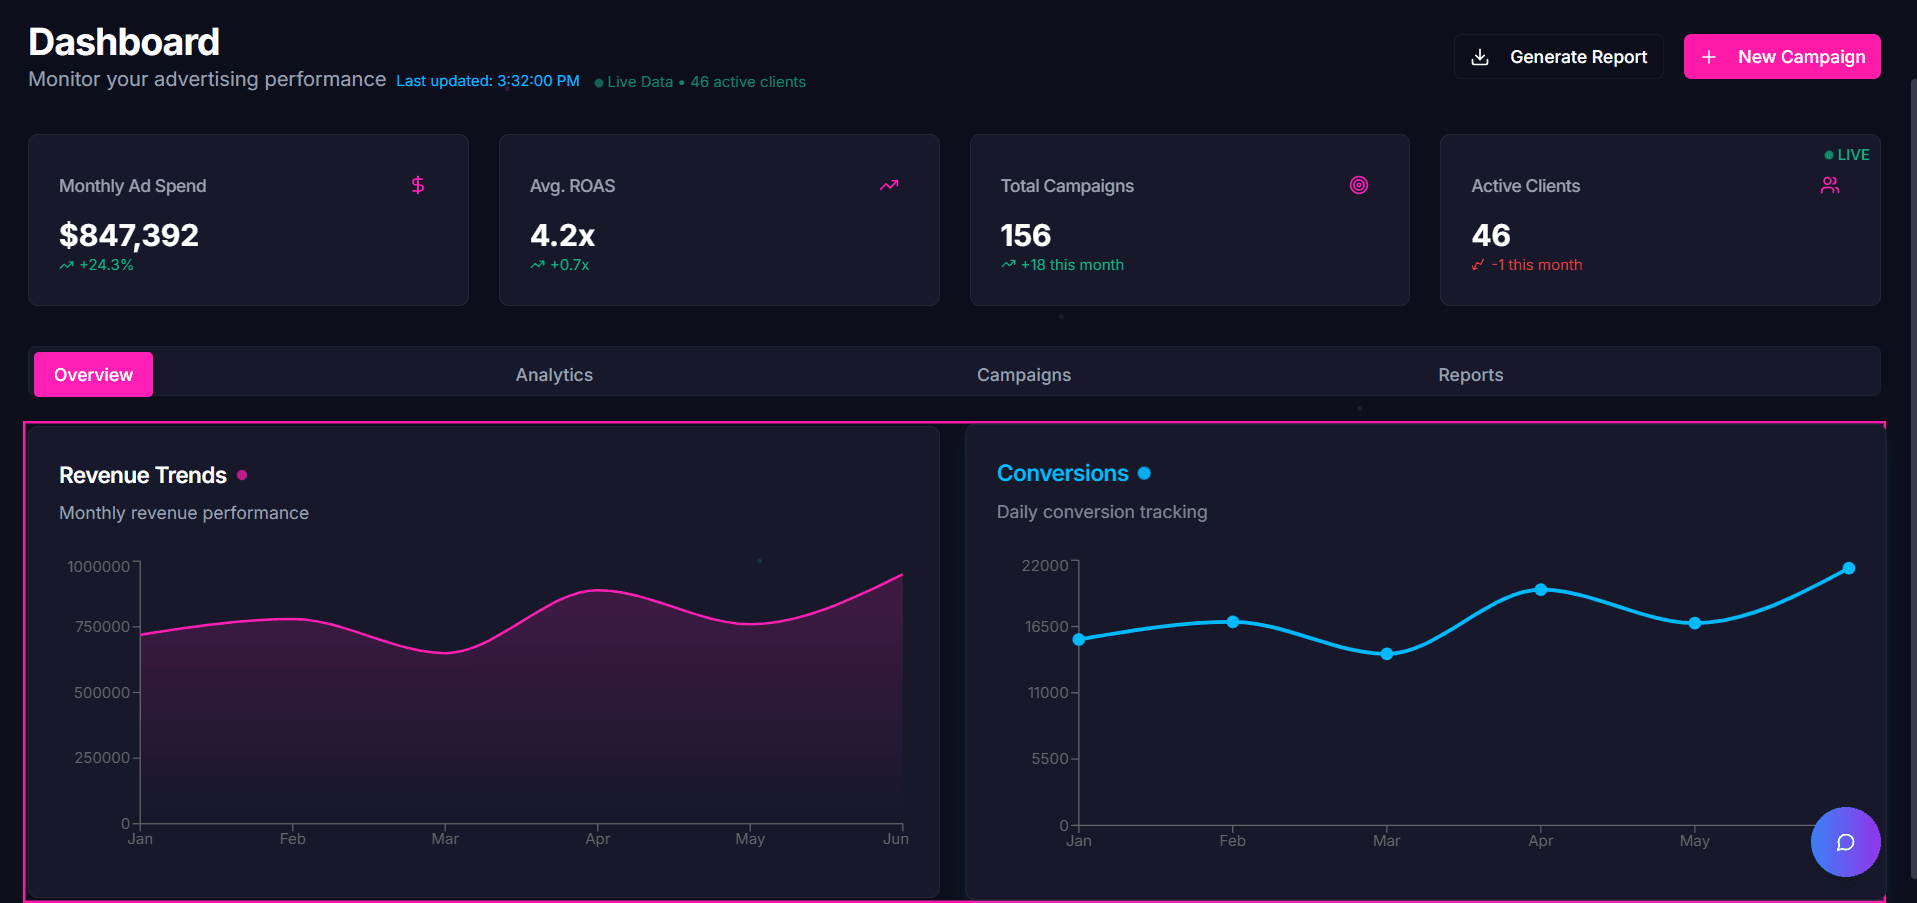This screenshot has height=903, width=1917.
Task: Click the target icon on Total Campaigns card
Action: (x=1358, y=185)
